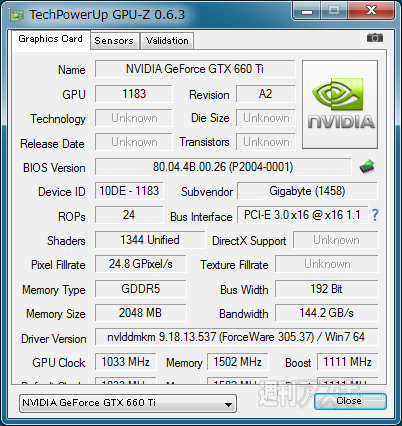Select the Graphics Card tab
The image size is (402, 426).
coord(51,39)
